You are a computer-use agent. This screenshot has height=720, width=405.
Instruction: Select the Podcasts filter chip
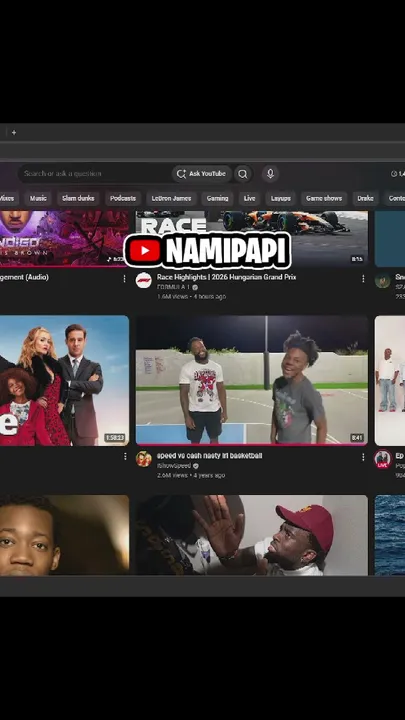[x=123, y=198]
